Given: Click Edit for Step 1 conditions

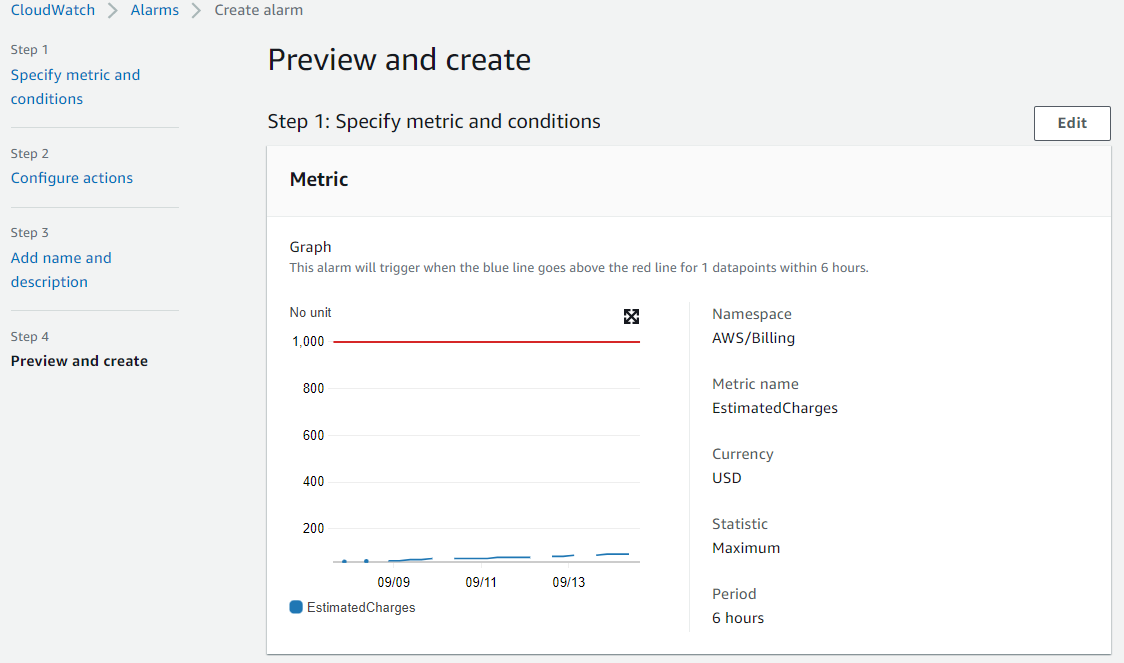Looking at the screenshot, I should (1071, 122).
